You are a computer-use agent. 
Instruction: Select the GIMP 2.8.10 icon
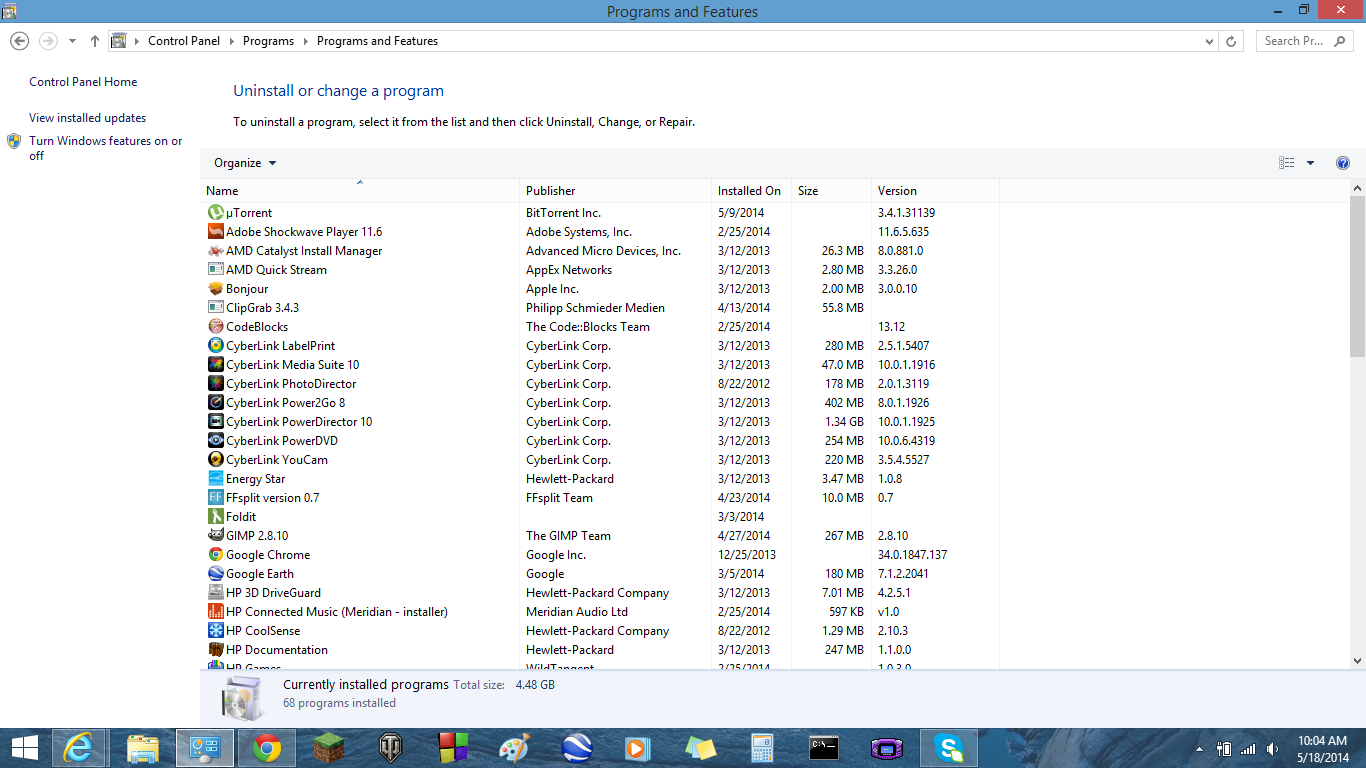[215, 535]
